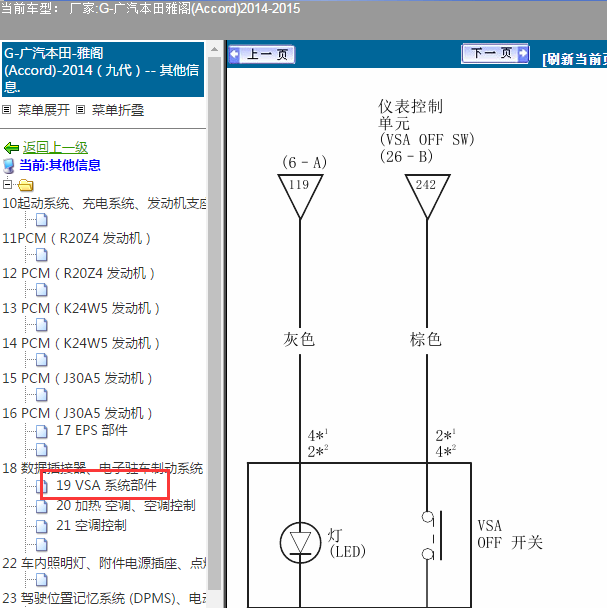Click the 灯 (LED) diode symbol
The image size is (607, 608).
(301, 542)
